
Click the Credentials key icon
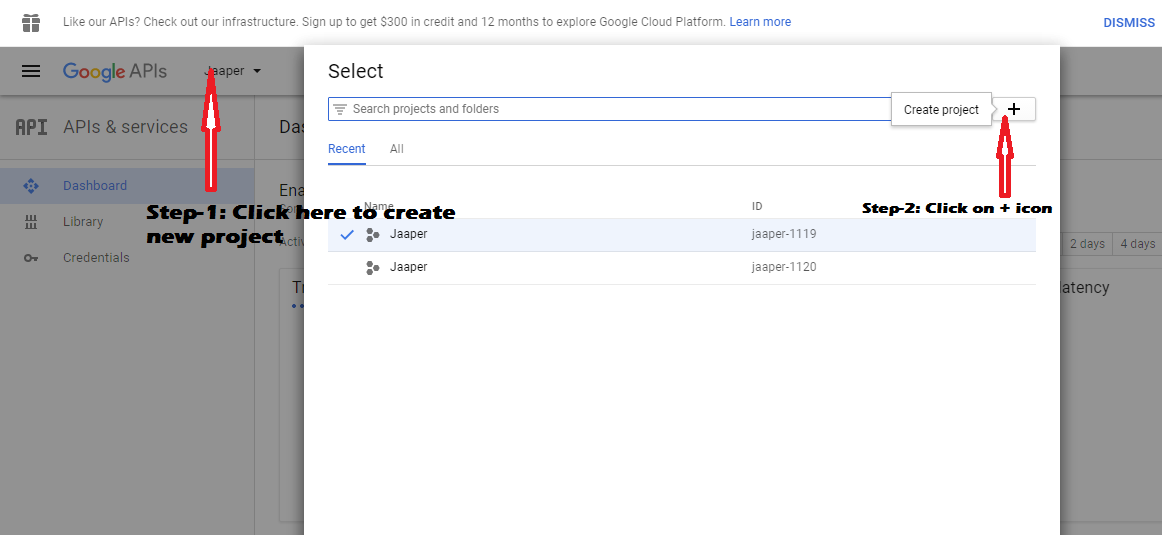(x=30, y=258)
